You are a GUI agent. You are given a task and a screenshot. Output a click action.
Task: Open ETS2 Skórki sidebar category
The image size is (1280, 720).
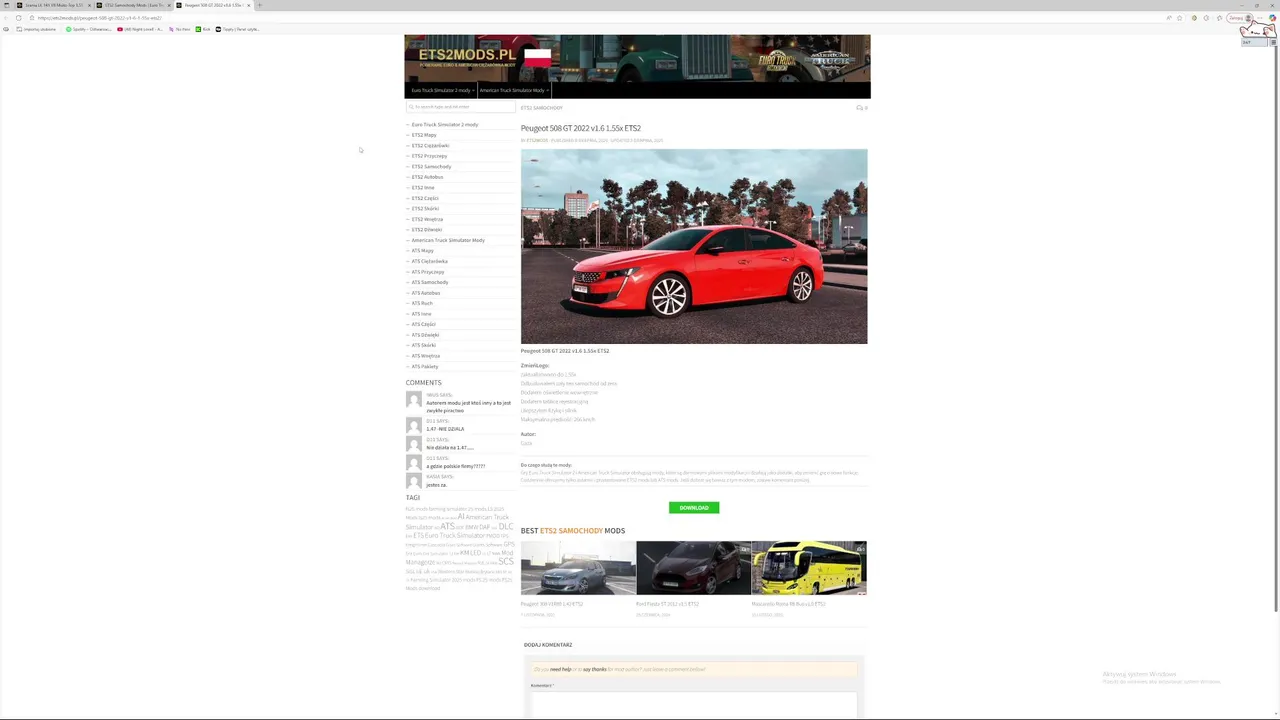[x=425, y=208]
